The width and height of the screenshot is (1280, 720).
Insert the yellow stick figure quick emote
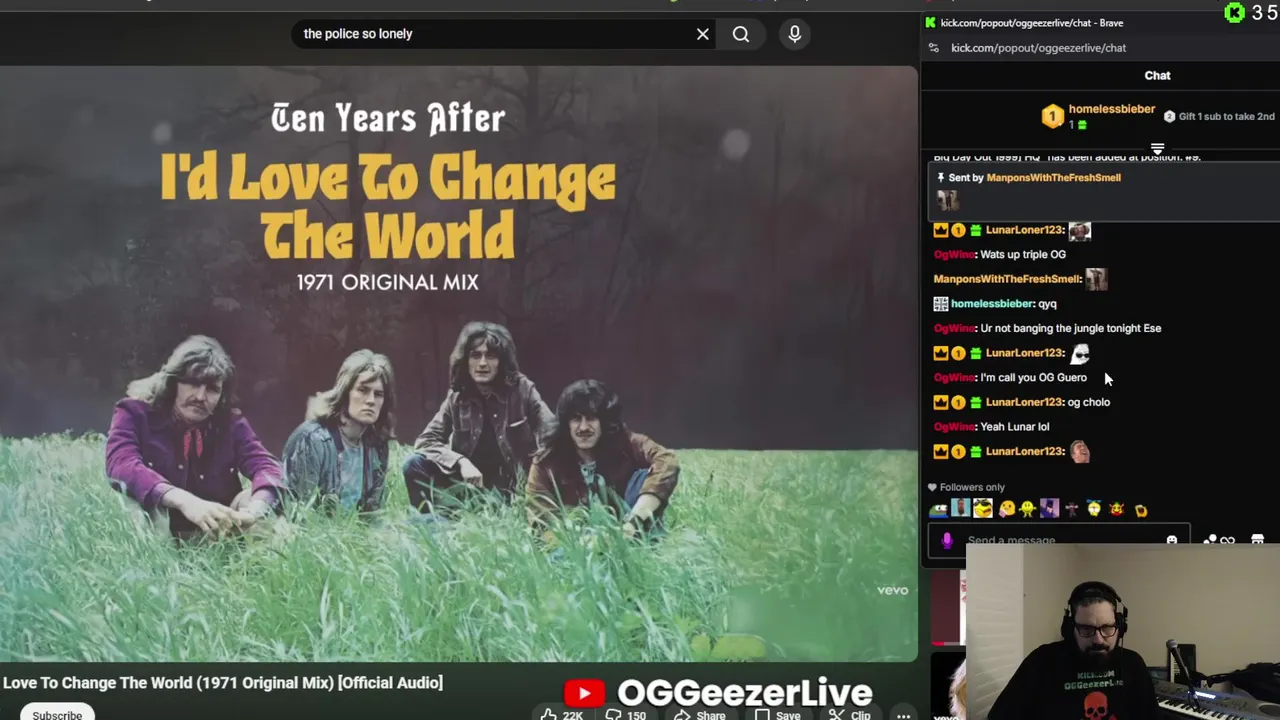coord(1027,509)
